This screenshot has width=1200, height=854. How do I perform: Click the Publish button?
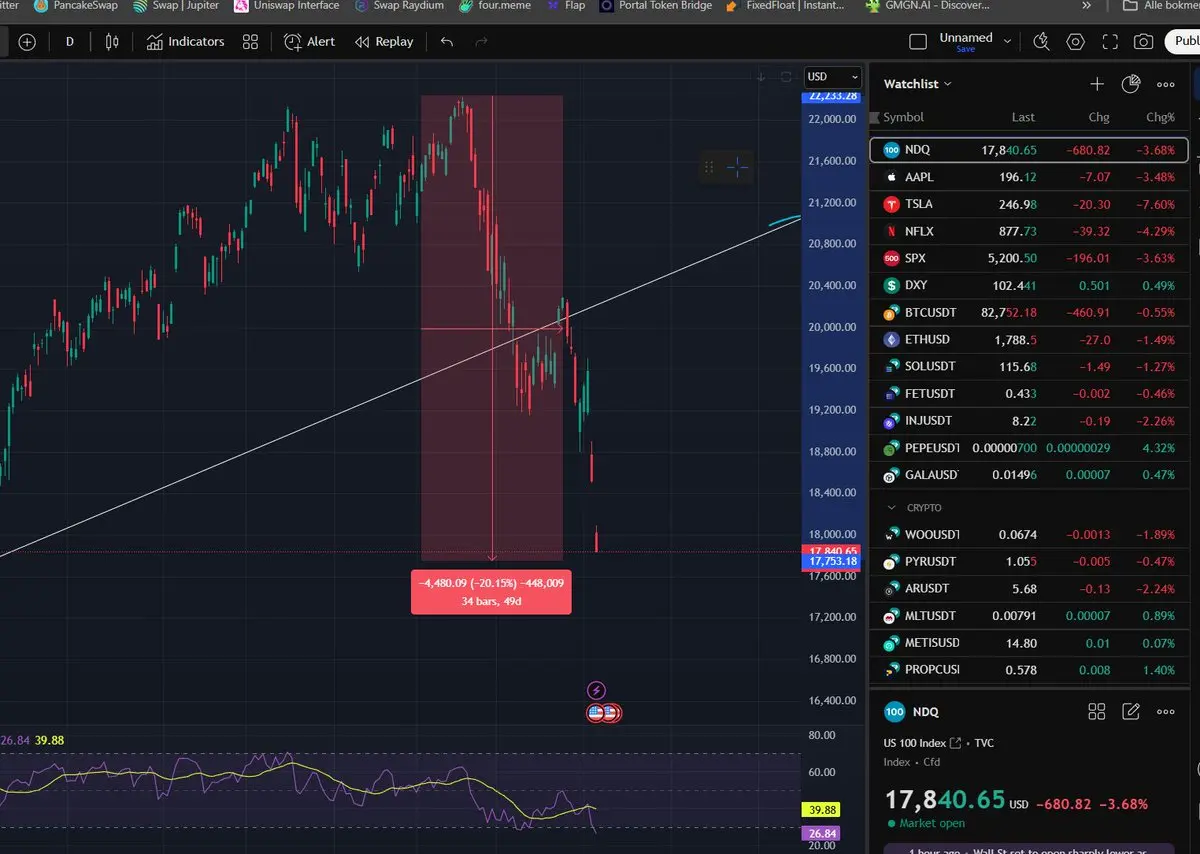click(1182, 42)
